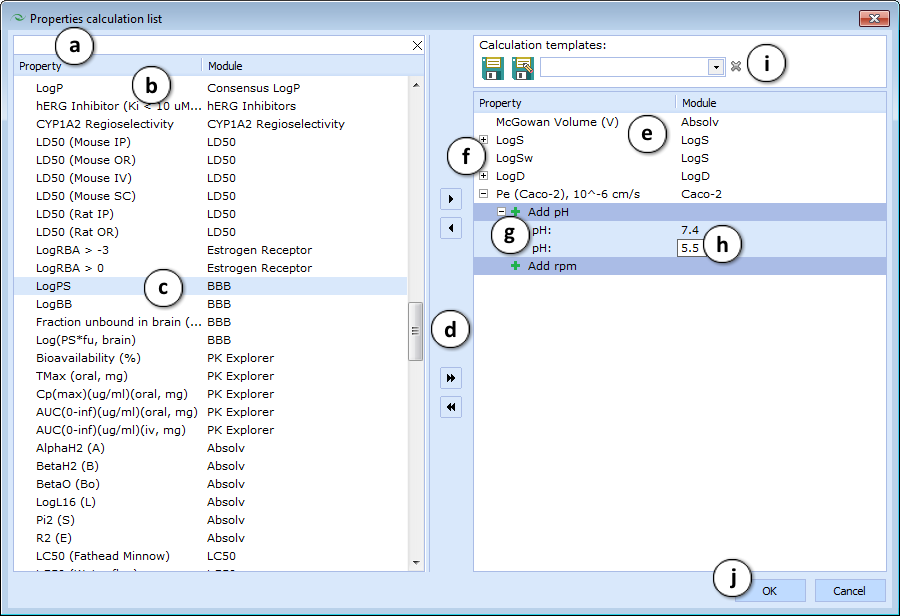Select LD50 (Mouse IV) row
Viewport: 900px width, 616px height.
(211, 178)
